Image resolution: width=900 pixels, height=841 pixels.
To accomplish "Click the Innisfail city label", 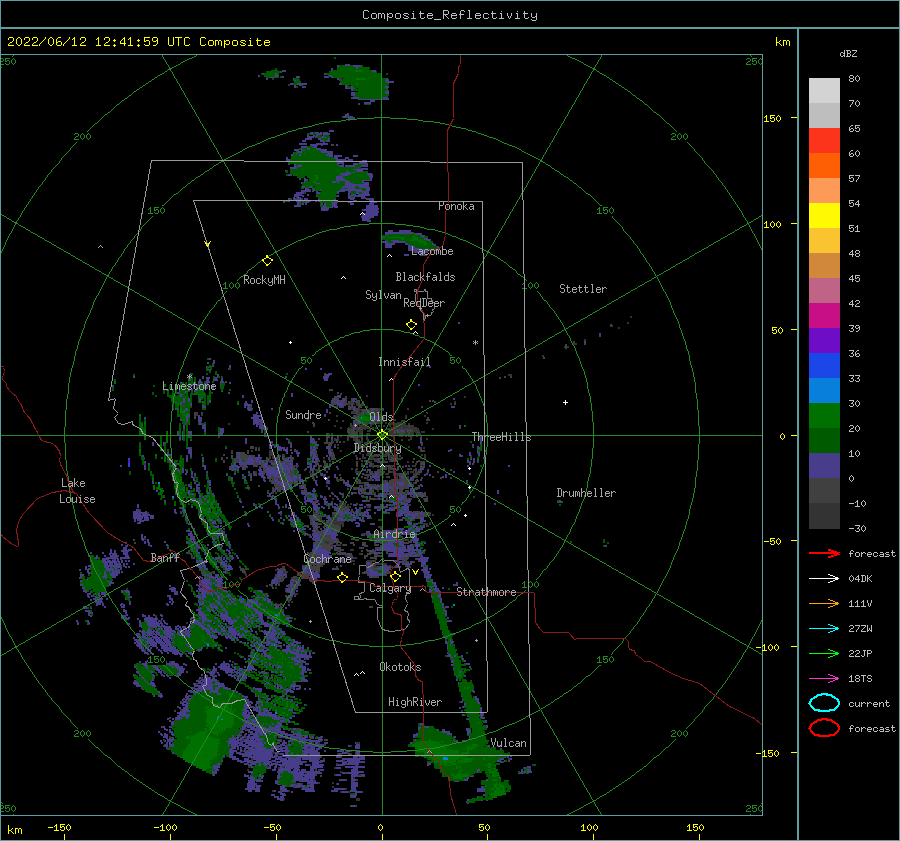I will [404, 362].
